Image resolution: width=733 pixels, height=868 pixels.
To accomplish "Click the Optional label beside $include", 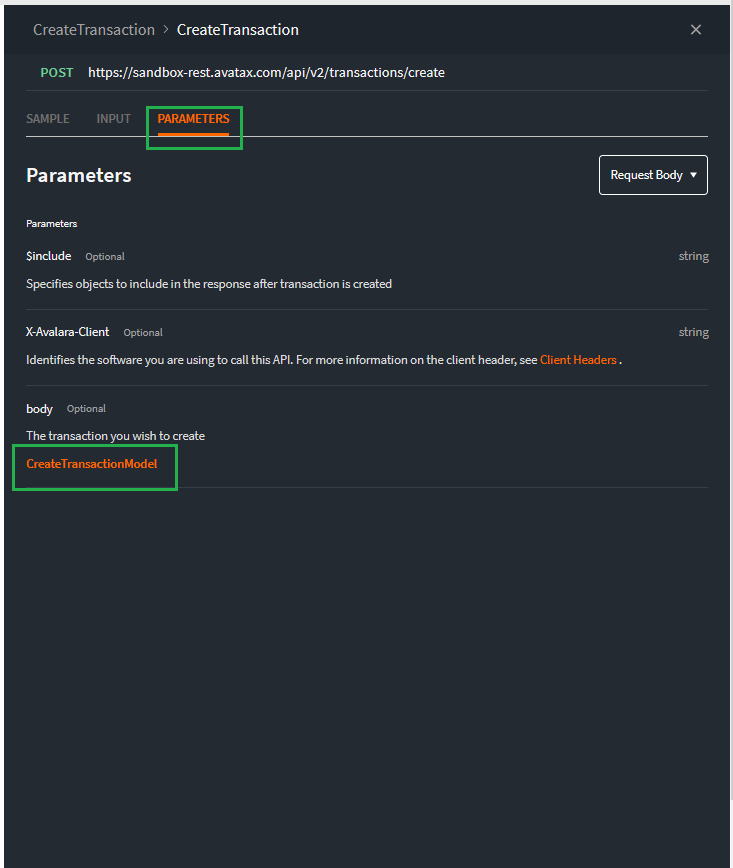I will (105, 257).
